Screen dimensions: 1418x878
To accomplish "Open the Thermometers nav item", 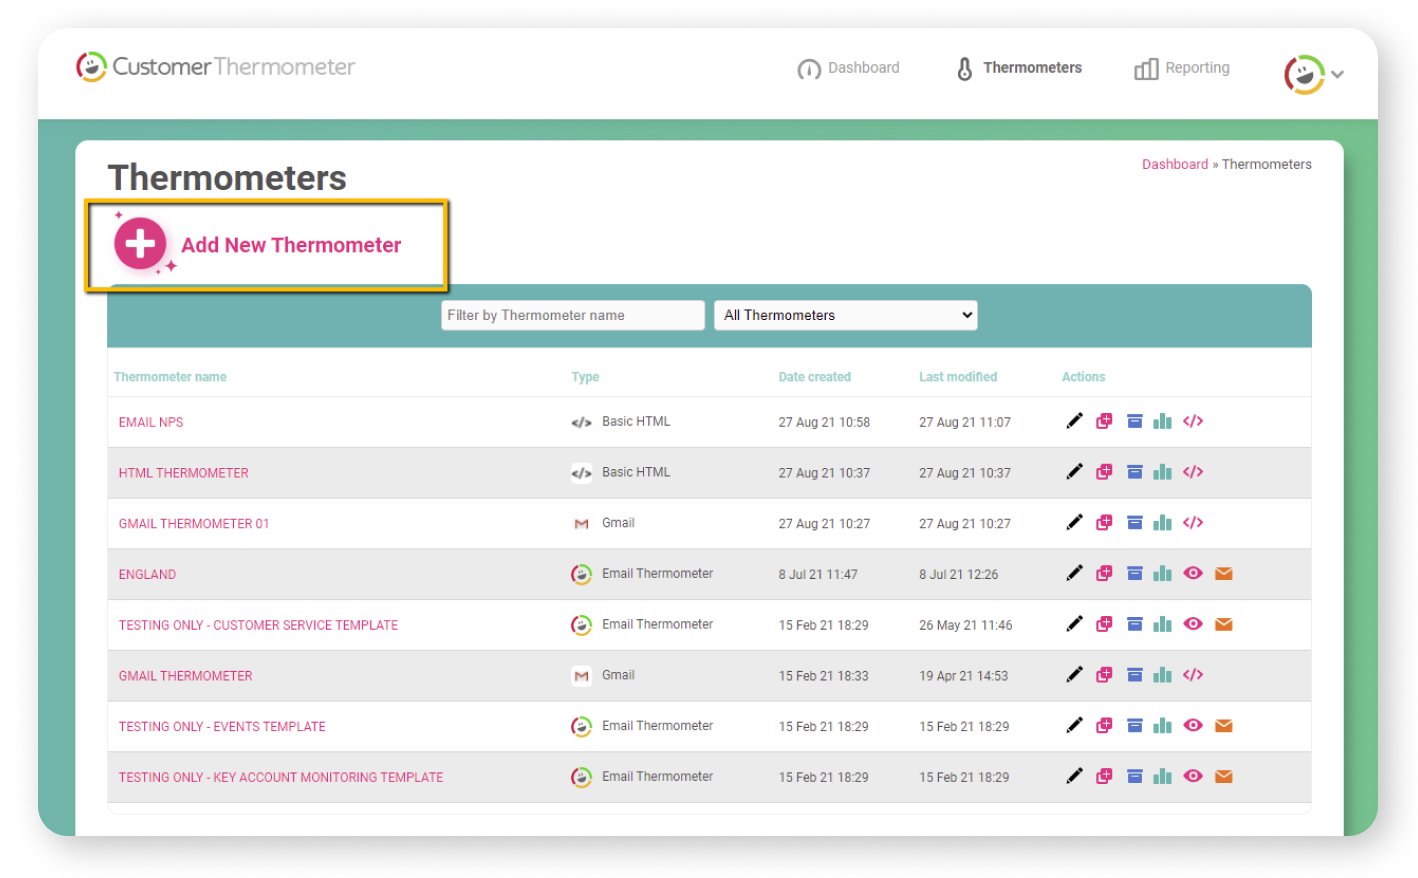I will tap(1018, 68).
